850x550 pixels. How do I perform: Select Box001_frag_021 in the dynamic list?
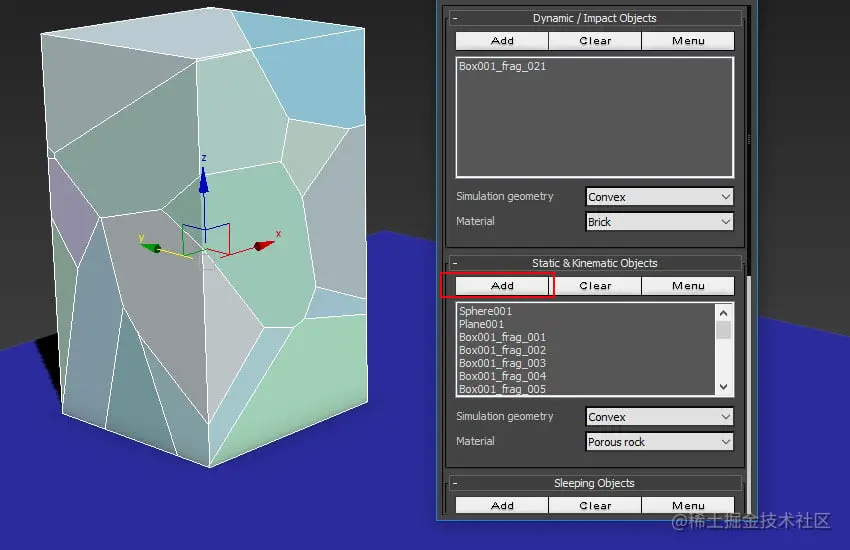(502, 66)
